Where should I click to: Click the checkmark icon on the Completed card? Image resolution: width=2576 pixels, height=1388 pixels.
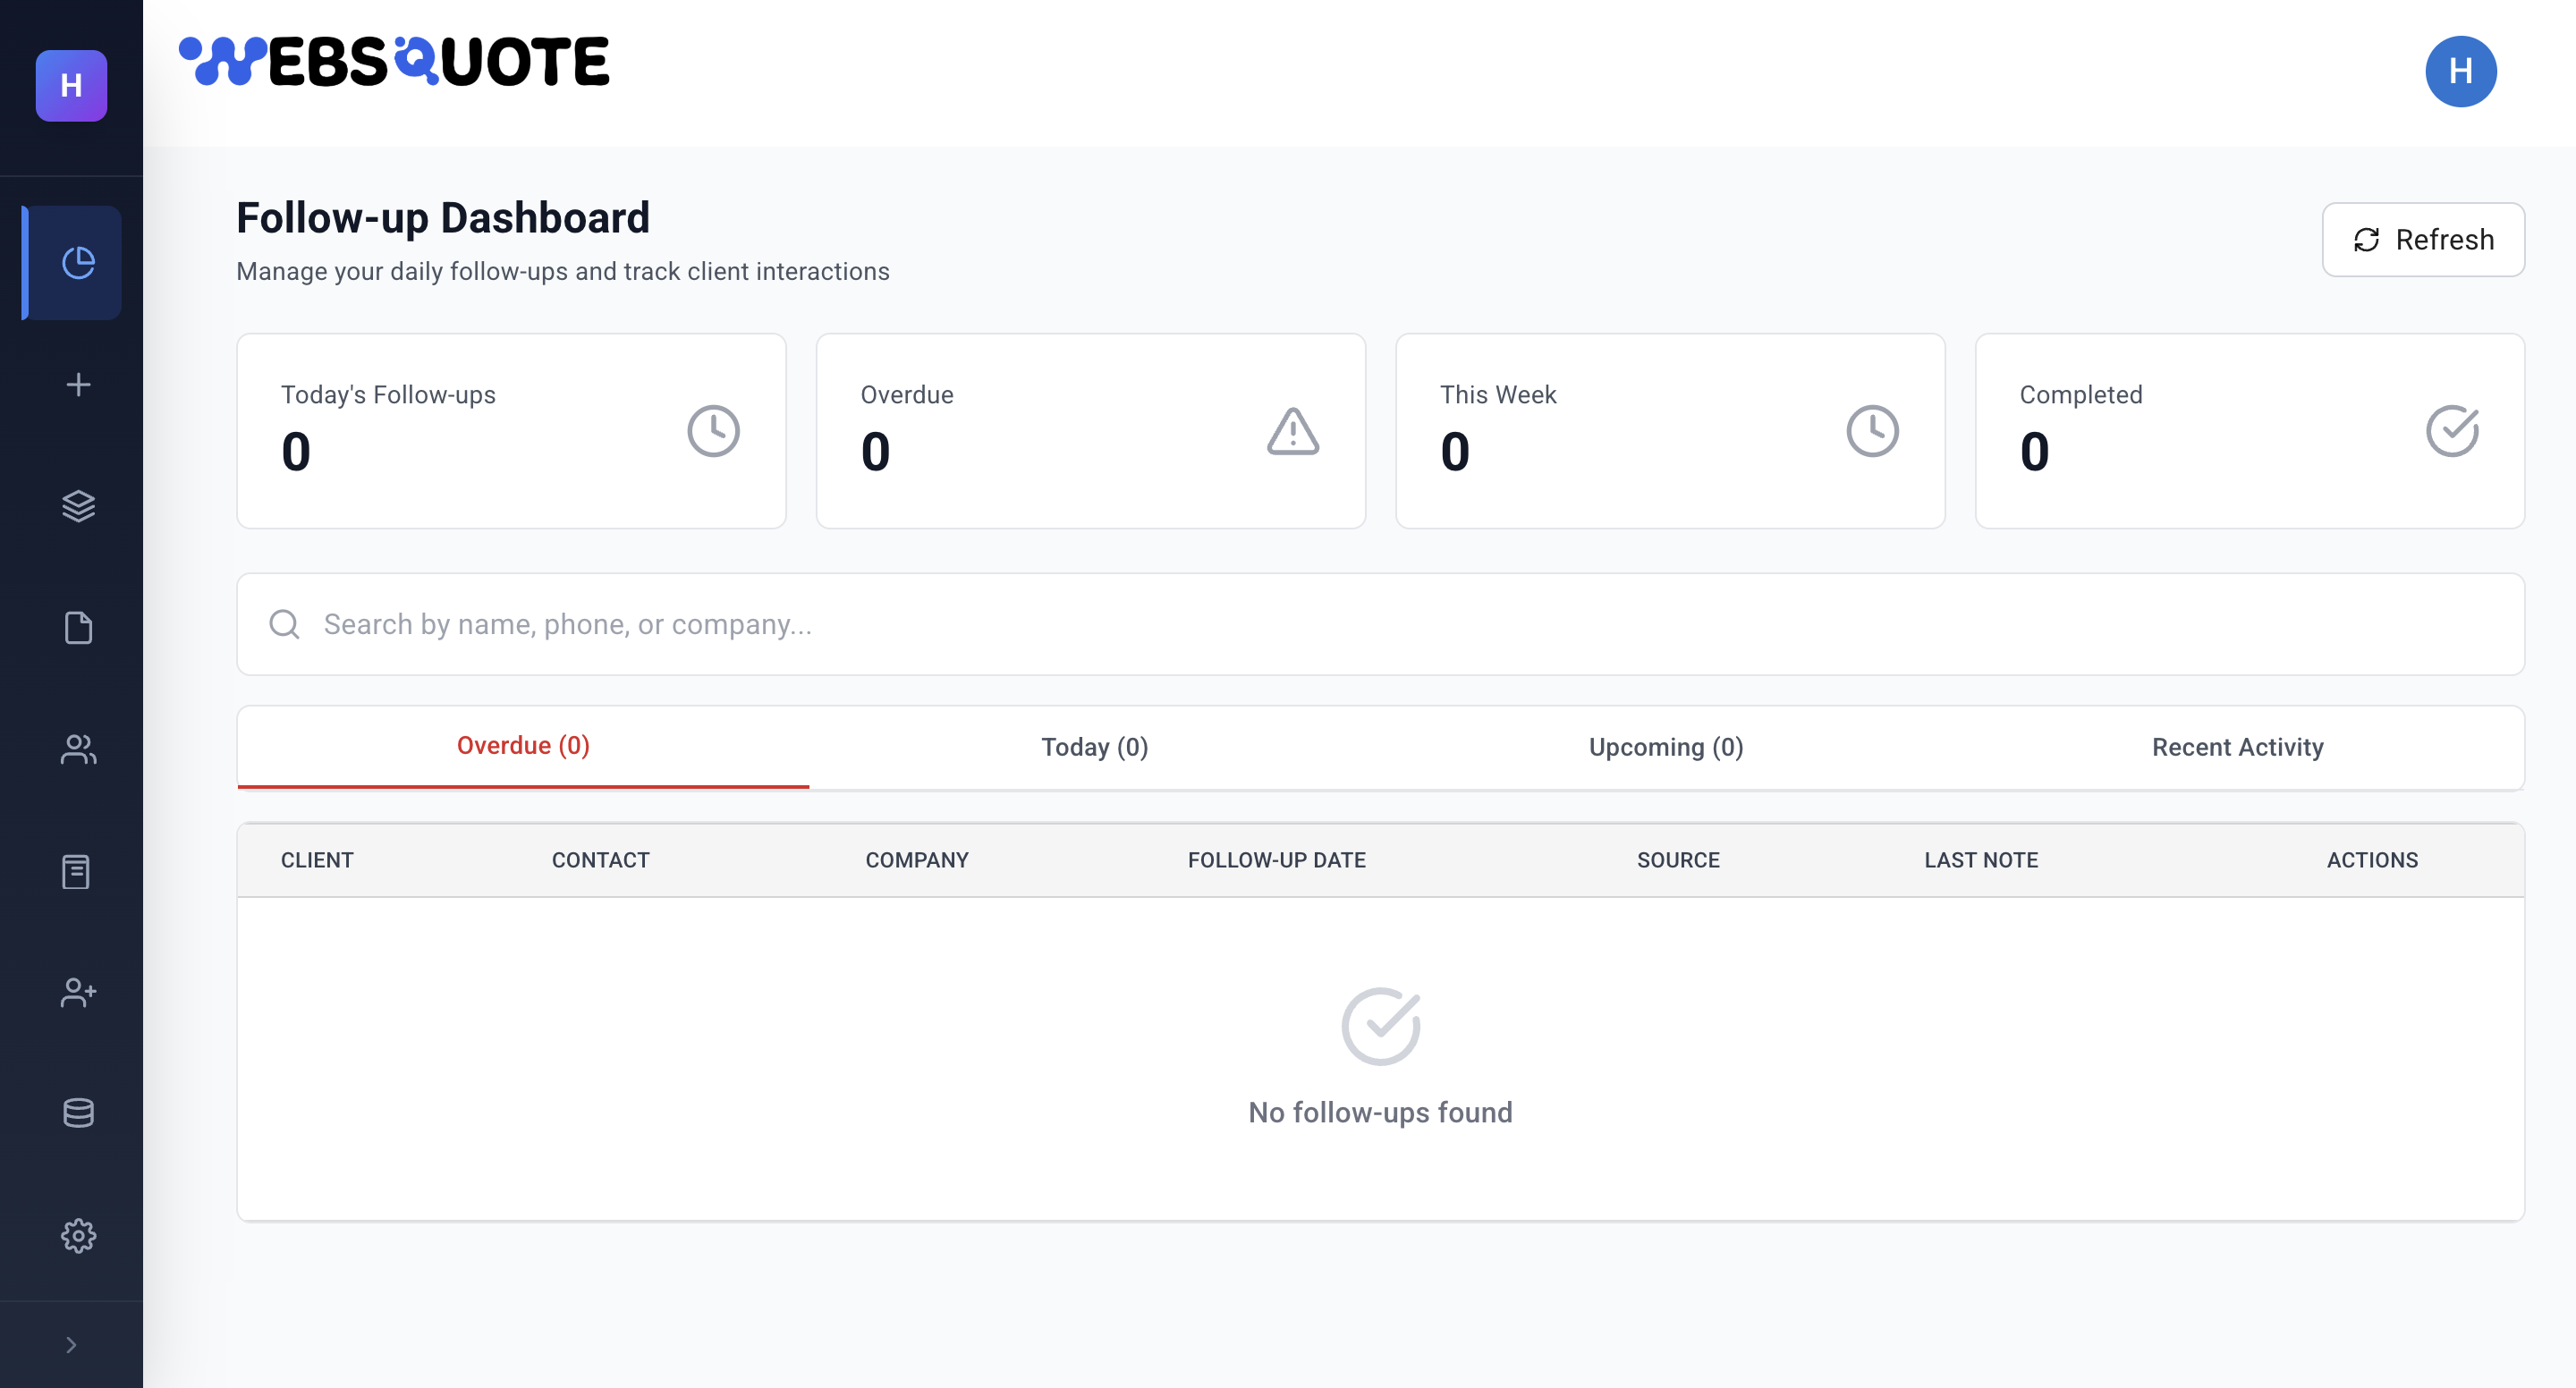pos(2450,430)
